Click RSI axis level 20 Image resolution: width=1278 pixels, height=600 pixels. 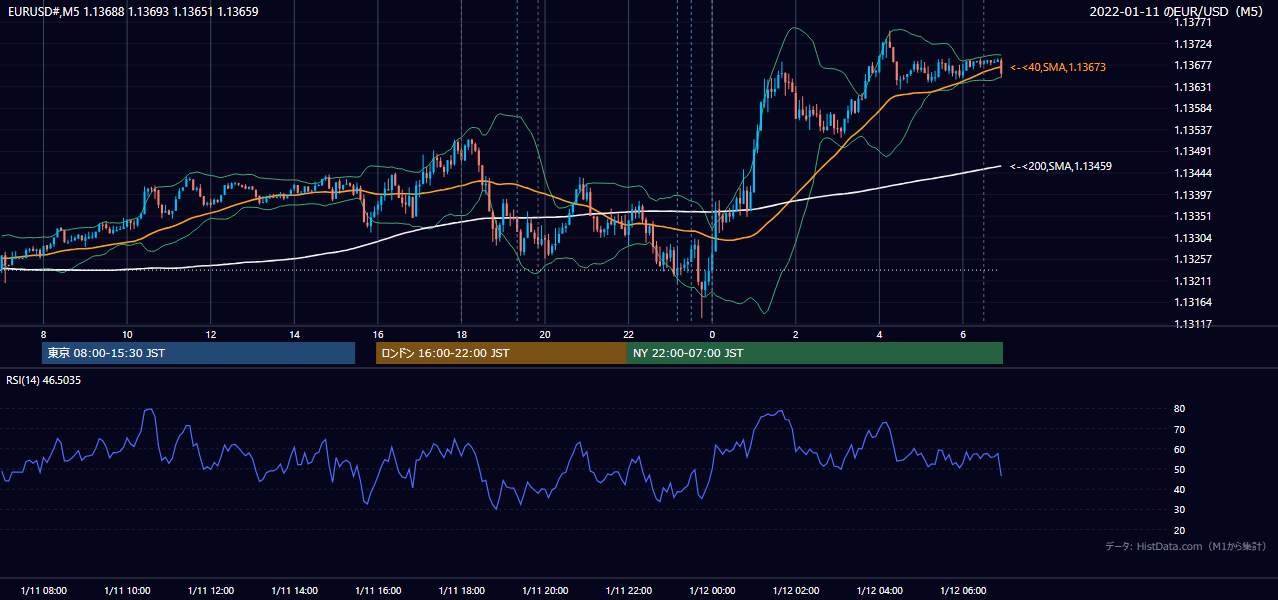click(x=1180, y=530)
